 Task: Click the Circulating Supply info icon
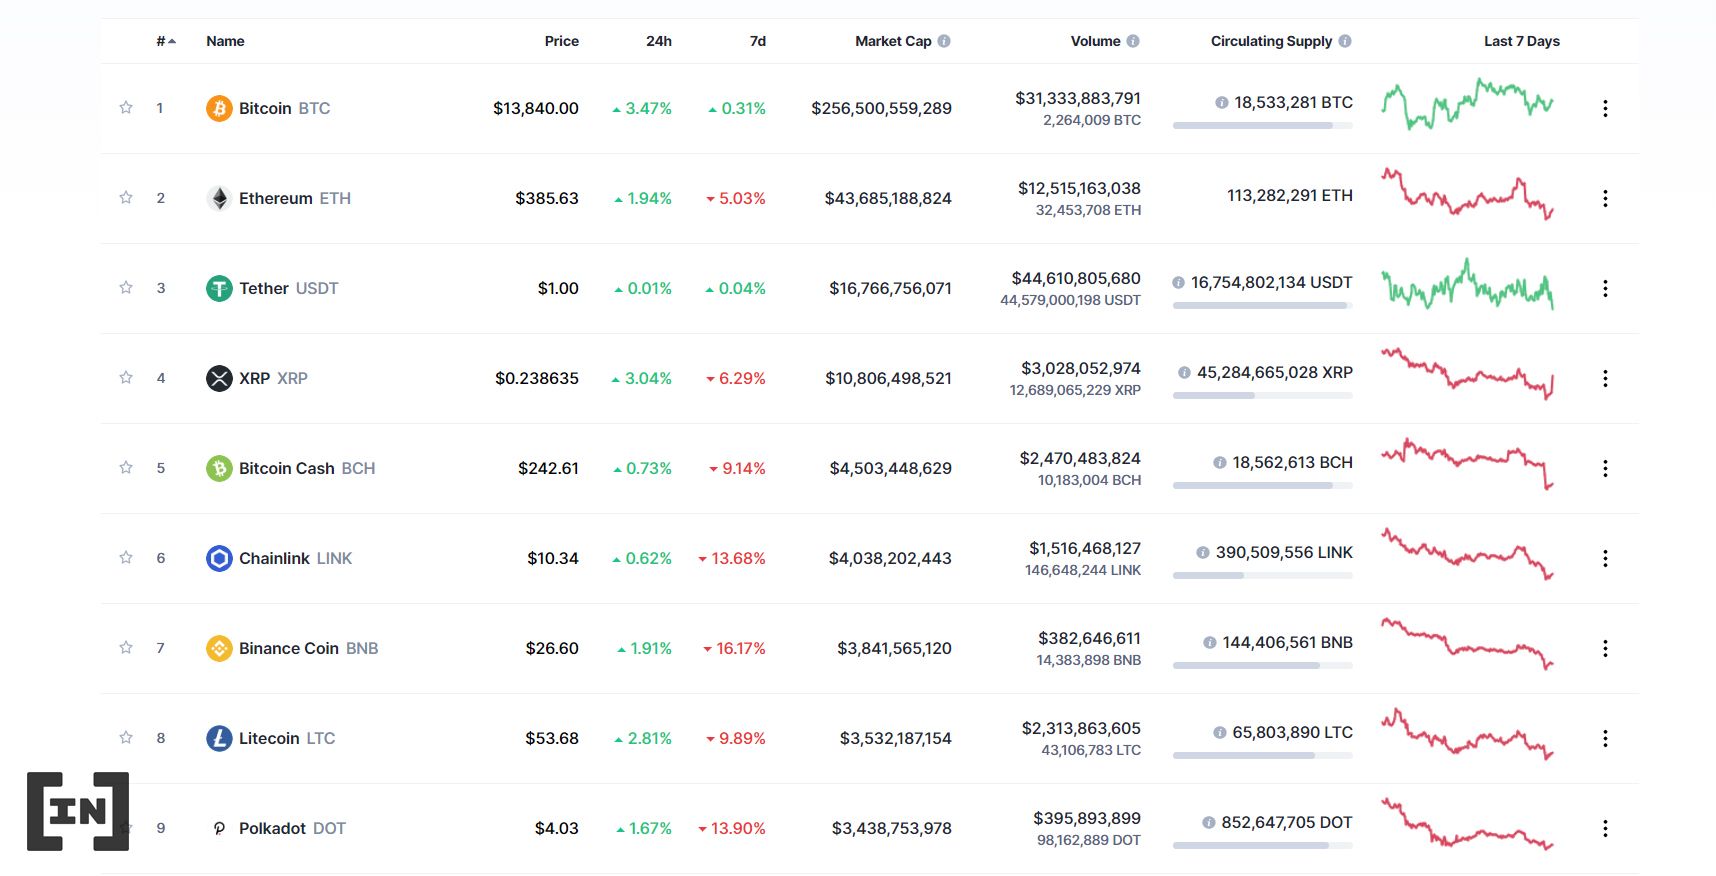point(1345,41)
